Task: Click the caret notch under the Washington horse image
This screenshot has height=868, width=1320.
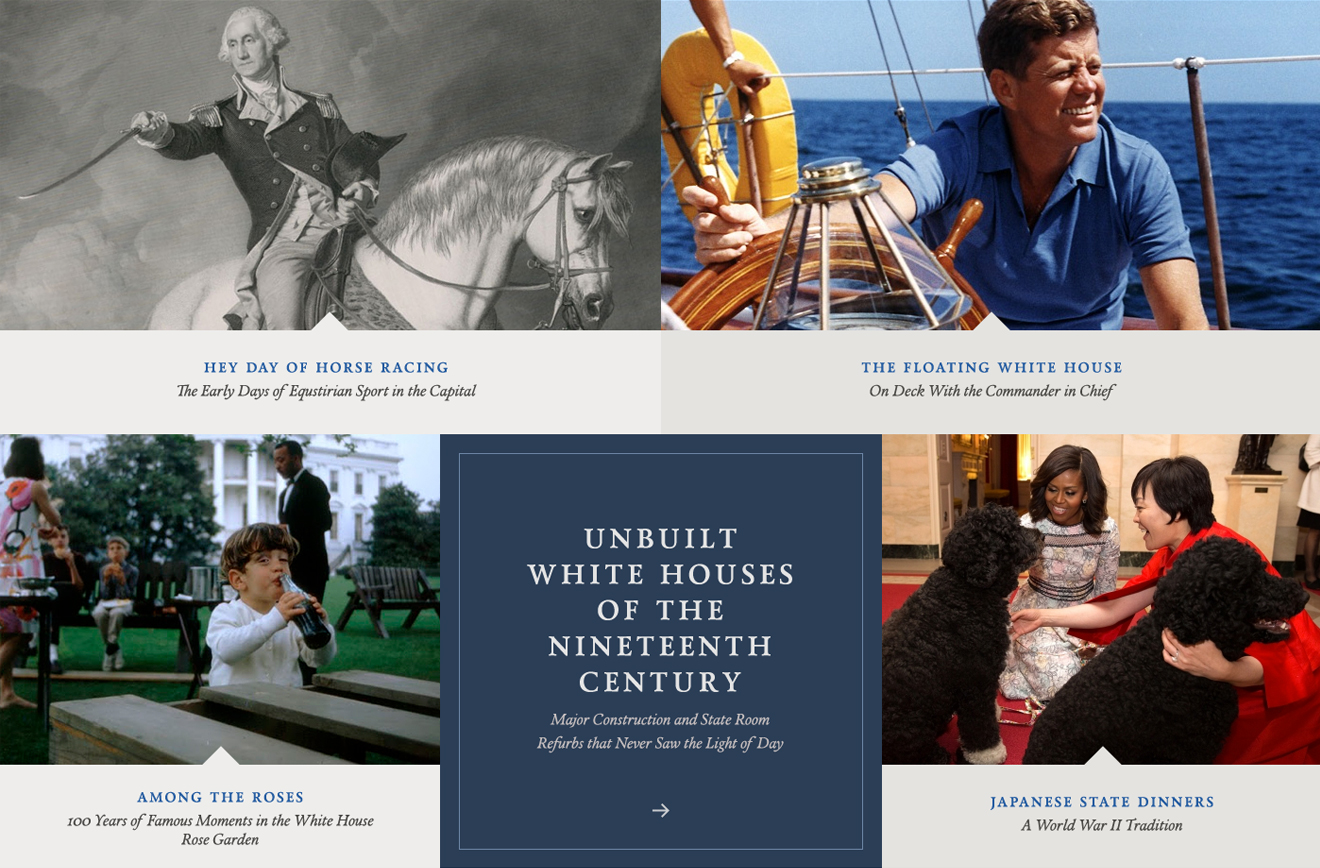Action: (x=330, y=321)
